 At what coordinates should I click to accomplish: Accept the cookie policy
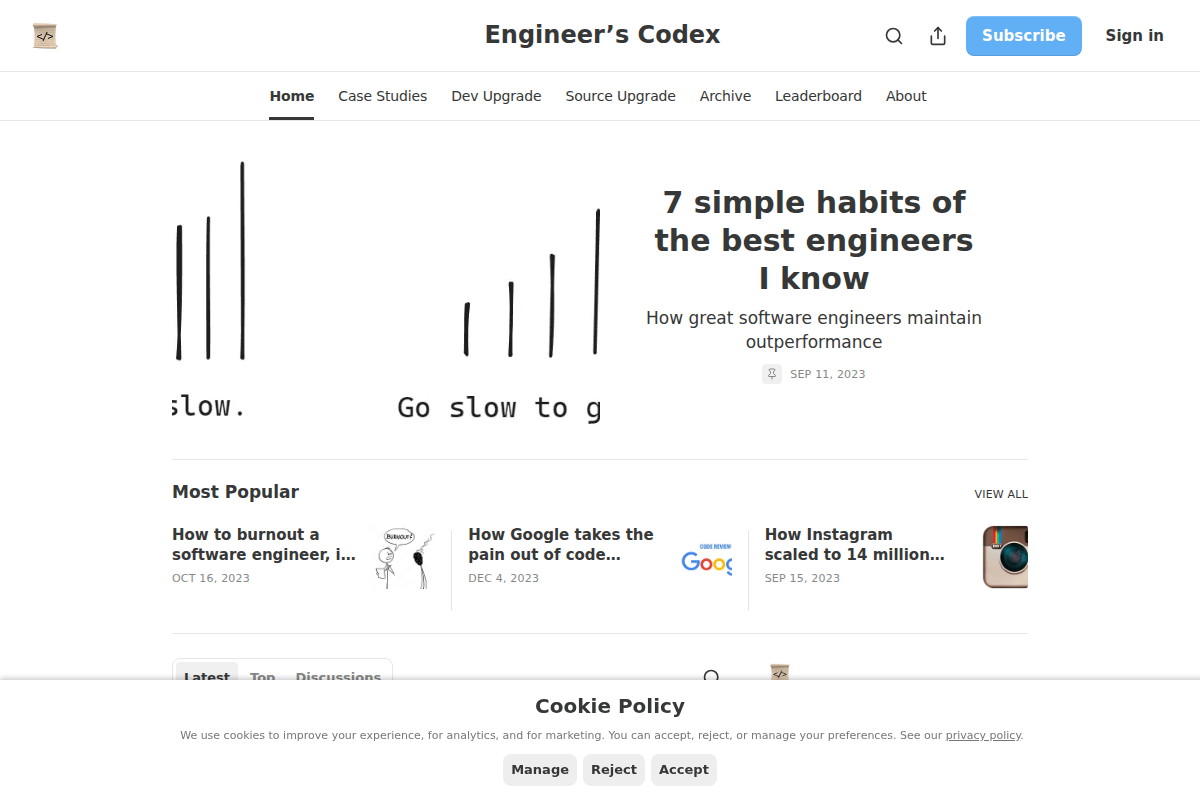(684, 769)
